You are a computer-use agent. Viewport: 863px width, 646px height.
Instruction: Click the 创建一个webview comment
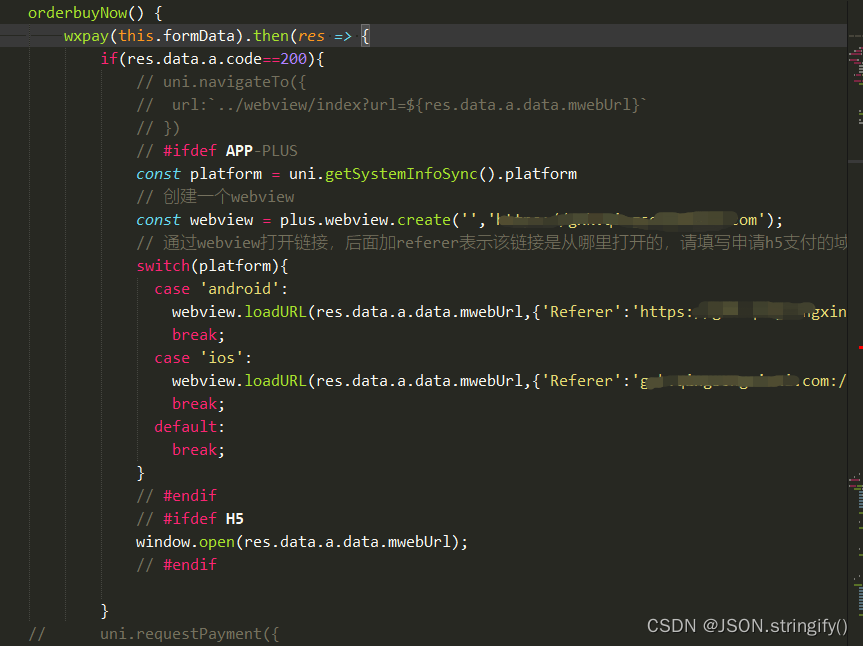[215, 197]
